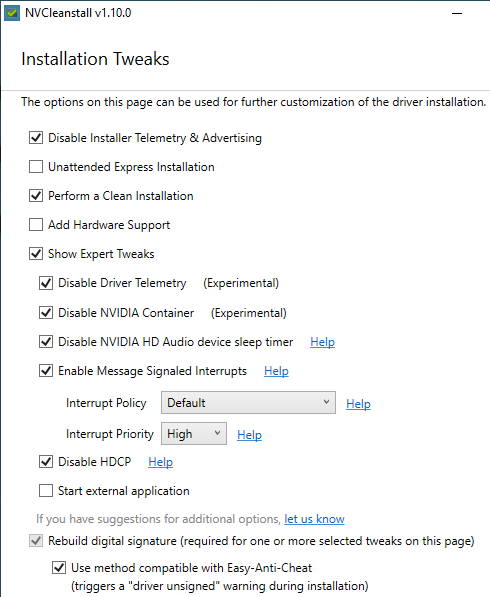Open Help link next to Message Signaled Interrupts
The width and height of the screenshot is (490, 597).
click(x=276, y=371)
